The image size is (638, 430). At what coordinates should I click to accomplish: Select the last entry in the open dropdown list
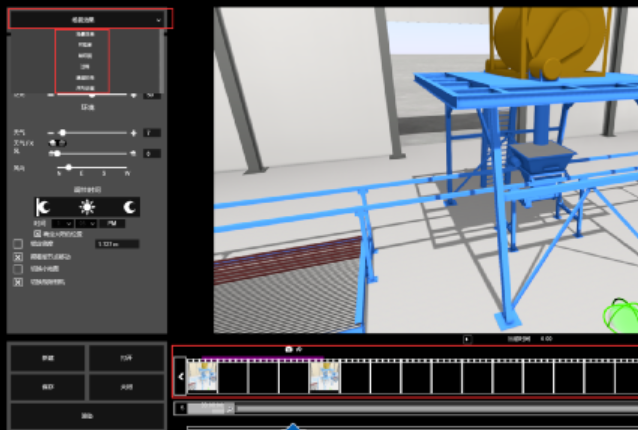pos(85,88)
